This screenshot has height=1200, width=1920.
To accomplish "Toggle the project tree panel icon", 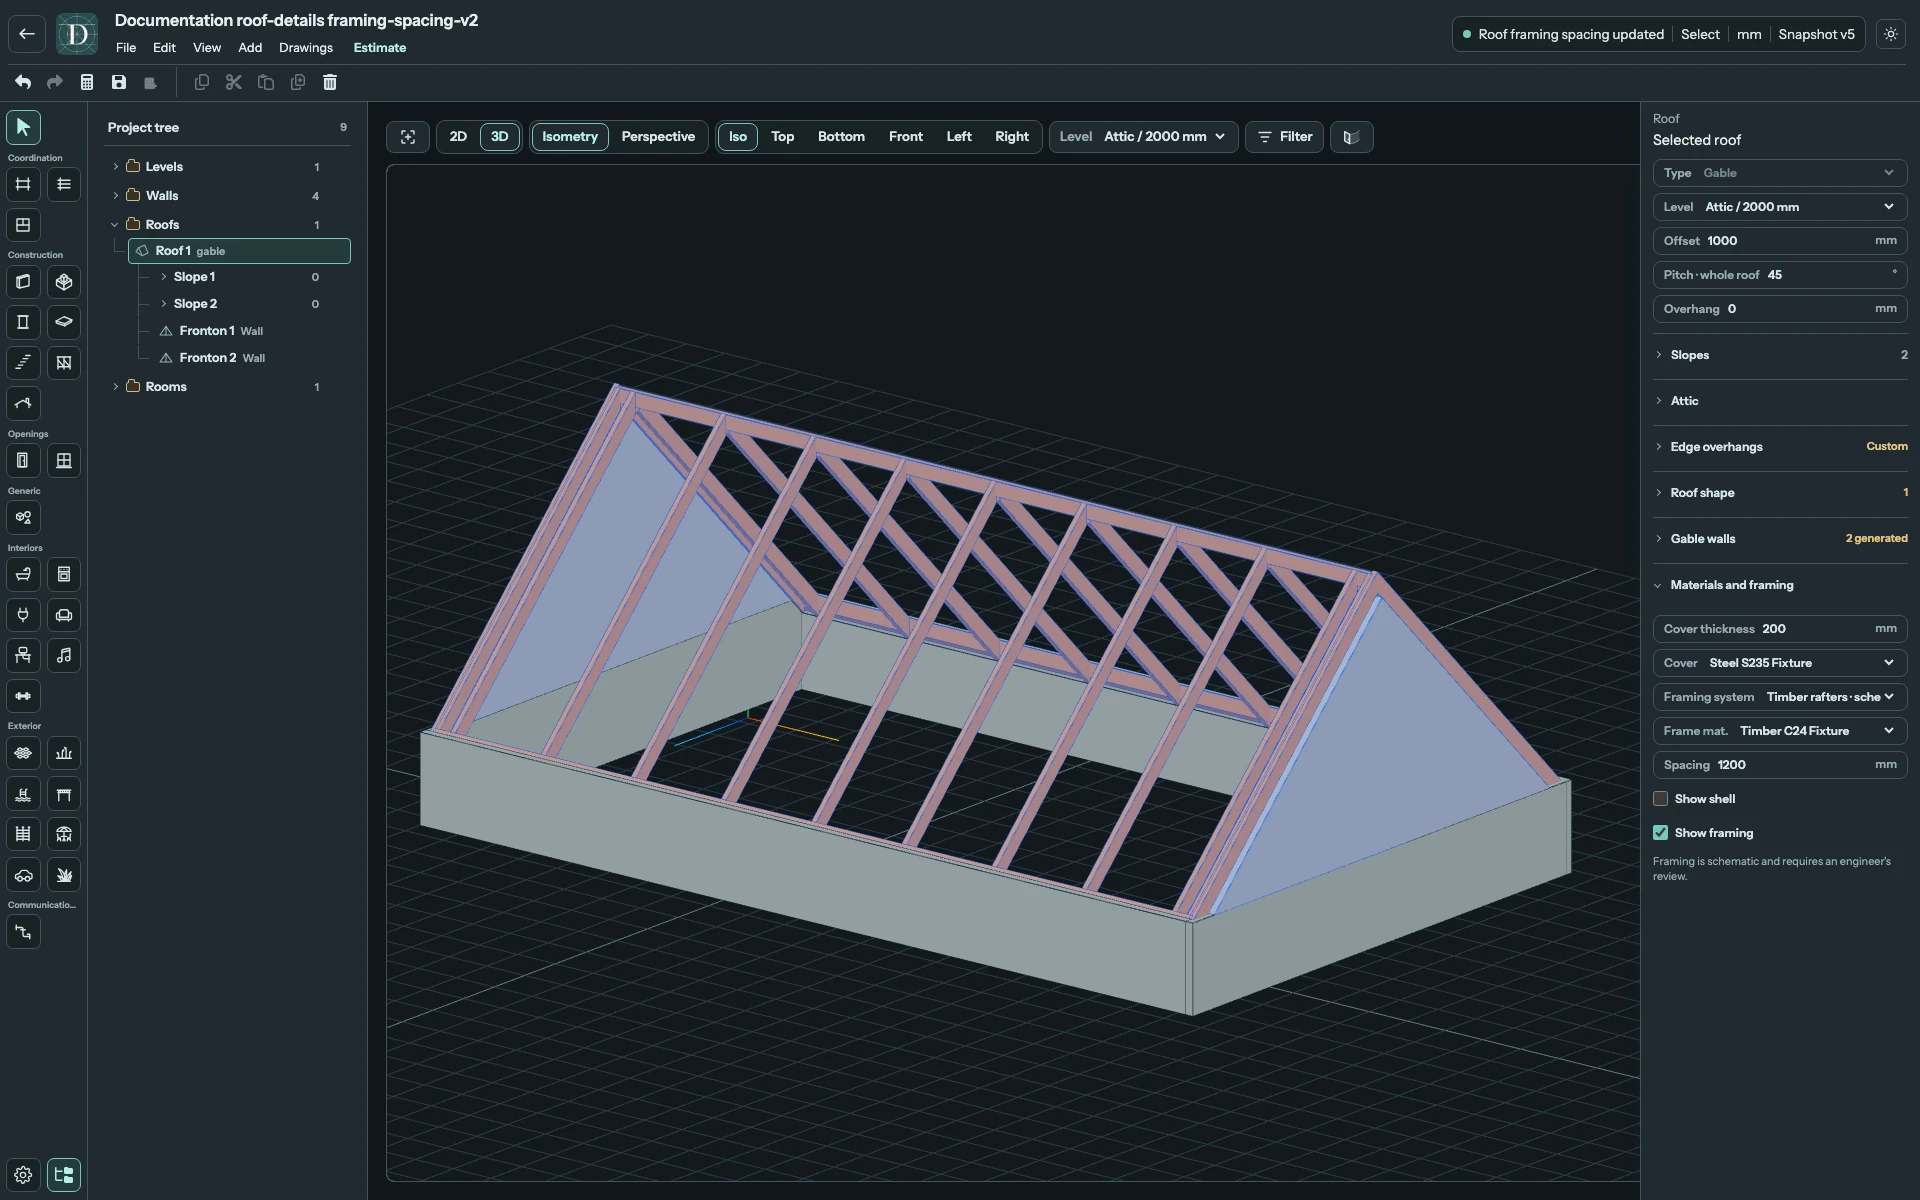I will click(x=64, y=1175).
